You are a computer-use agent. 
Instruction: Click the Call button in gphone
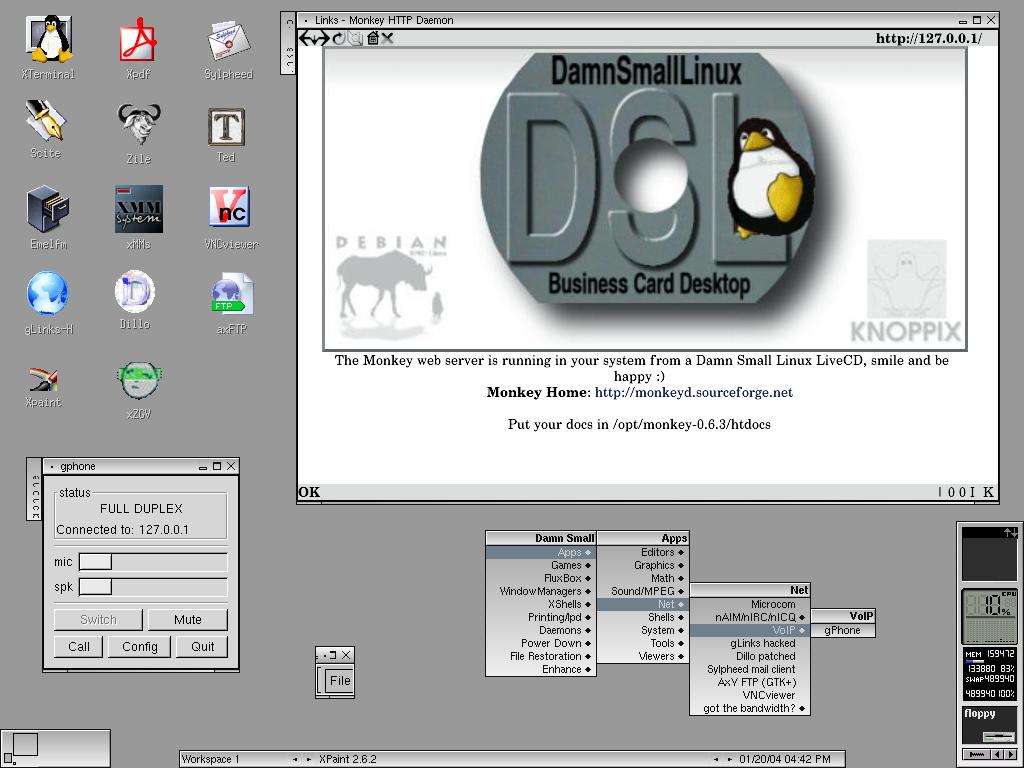click(x=78, y=647)
